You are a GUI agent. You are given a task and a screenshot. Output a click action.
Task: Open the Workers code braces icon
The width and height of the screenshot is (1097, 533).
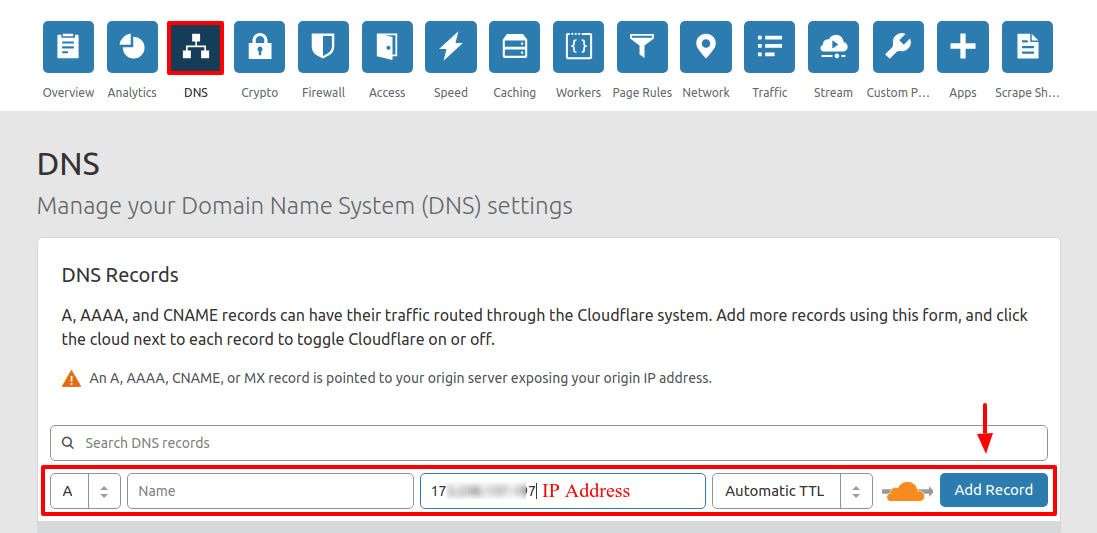click(578, 47)
